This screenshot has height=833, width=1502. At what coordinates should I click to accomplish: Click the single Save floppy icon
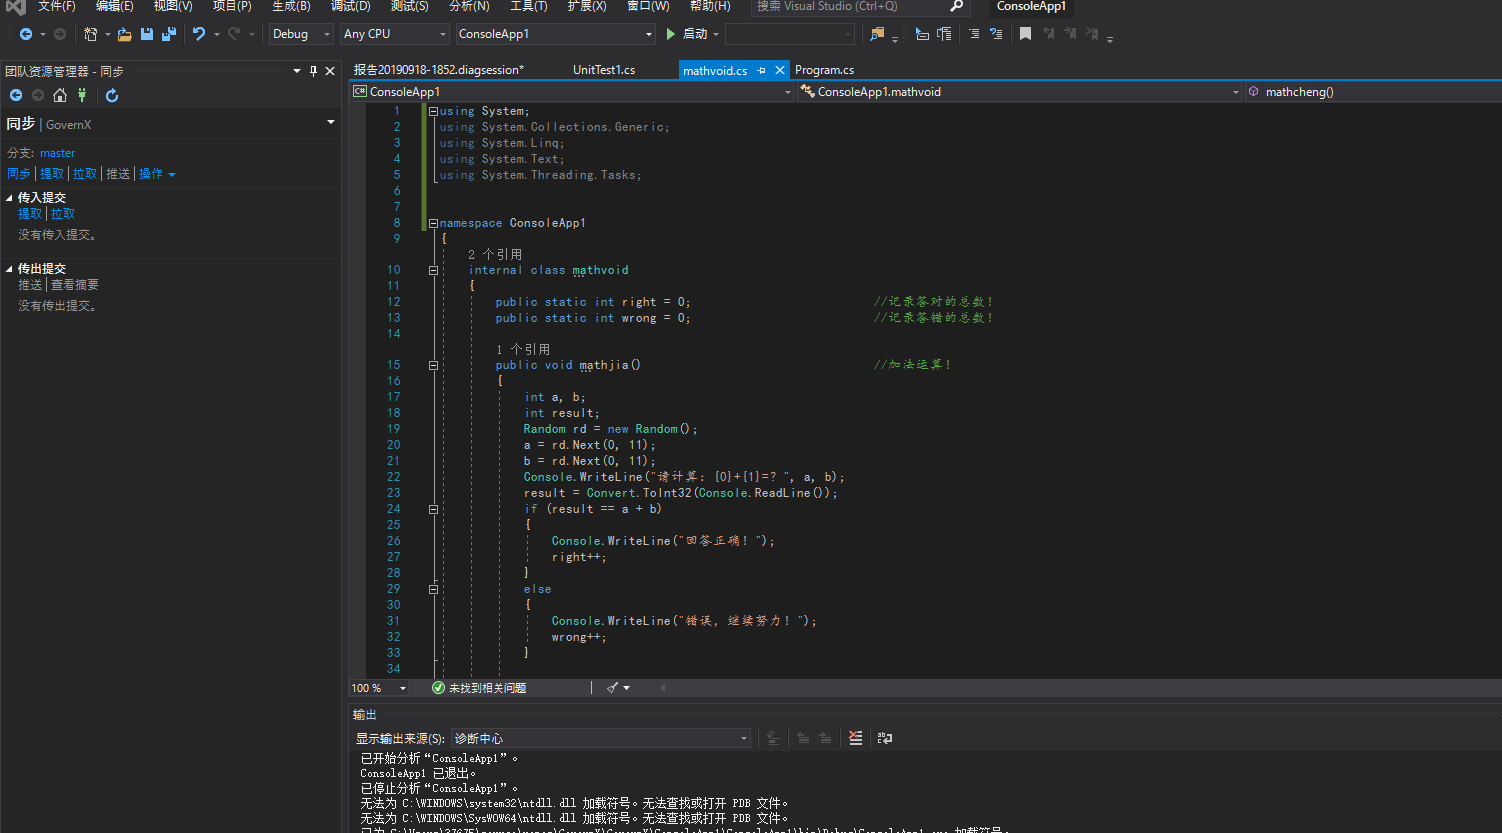click(x=147, y=34)
